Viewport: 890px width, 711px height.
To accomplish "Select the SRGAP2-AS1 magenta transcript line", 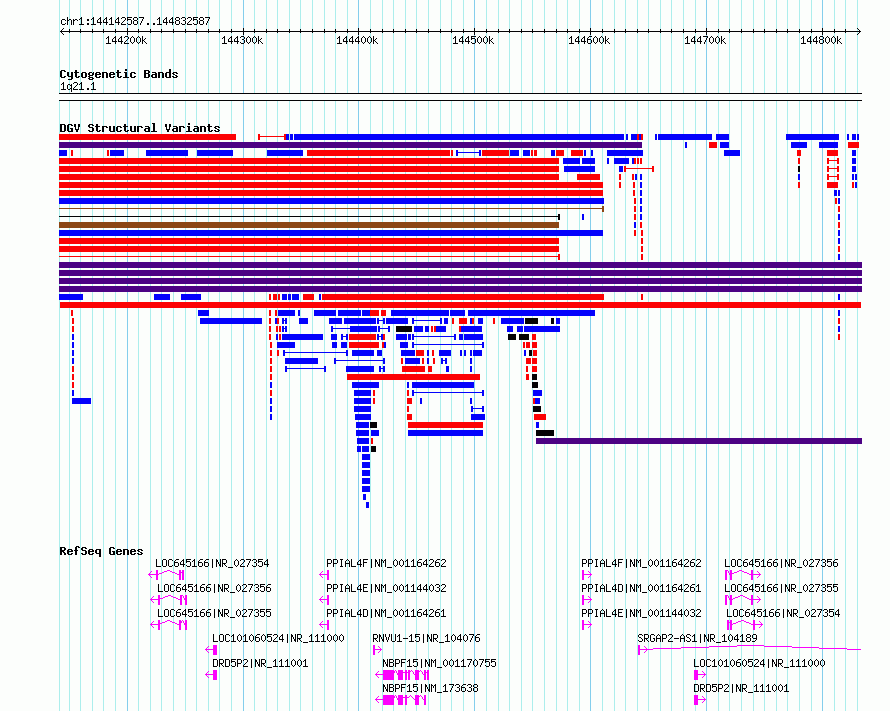I will coord(749,648).
